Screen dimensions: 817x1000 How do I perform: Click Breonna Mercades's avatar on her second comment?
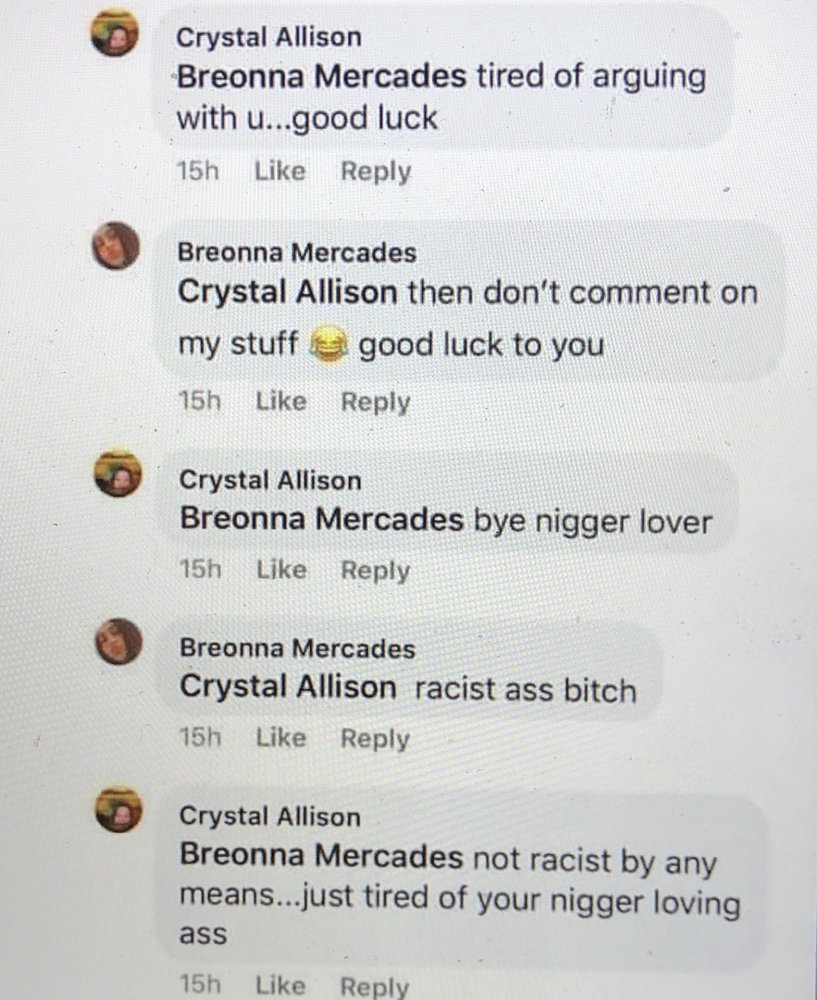click(118, 642)
